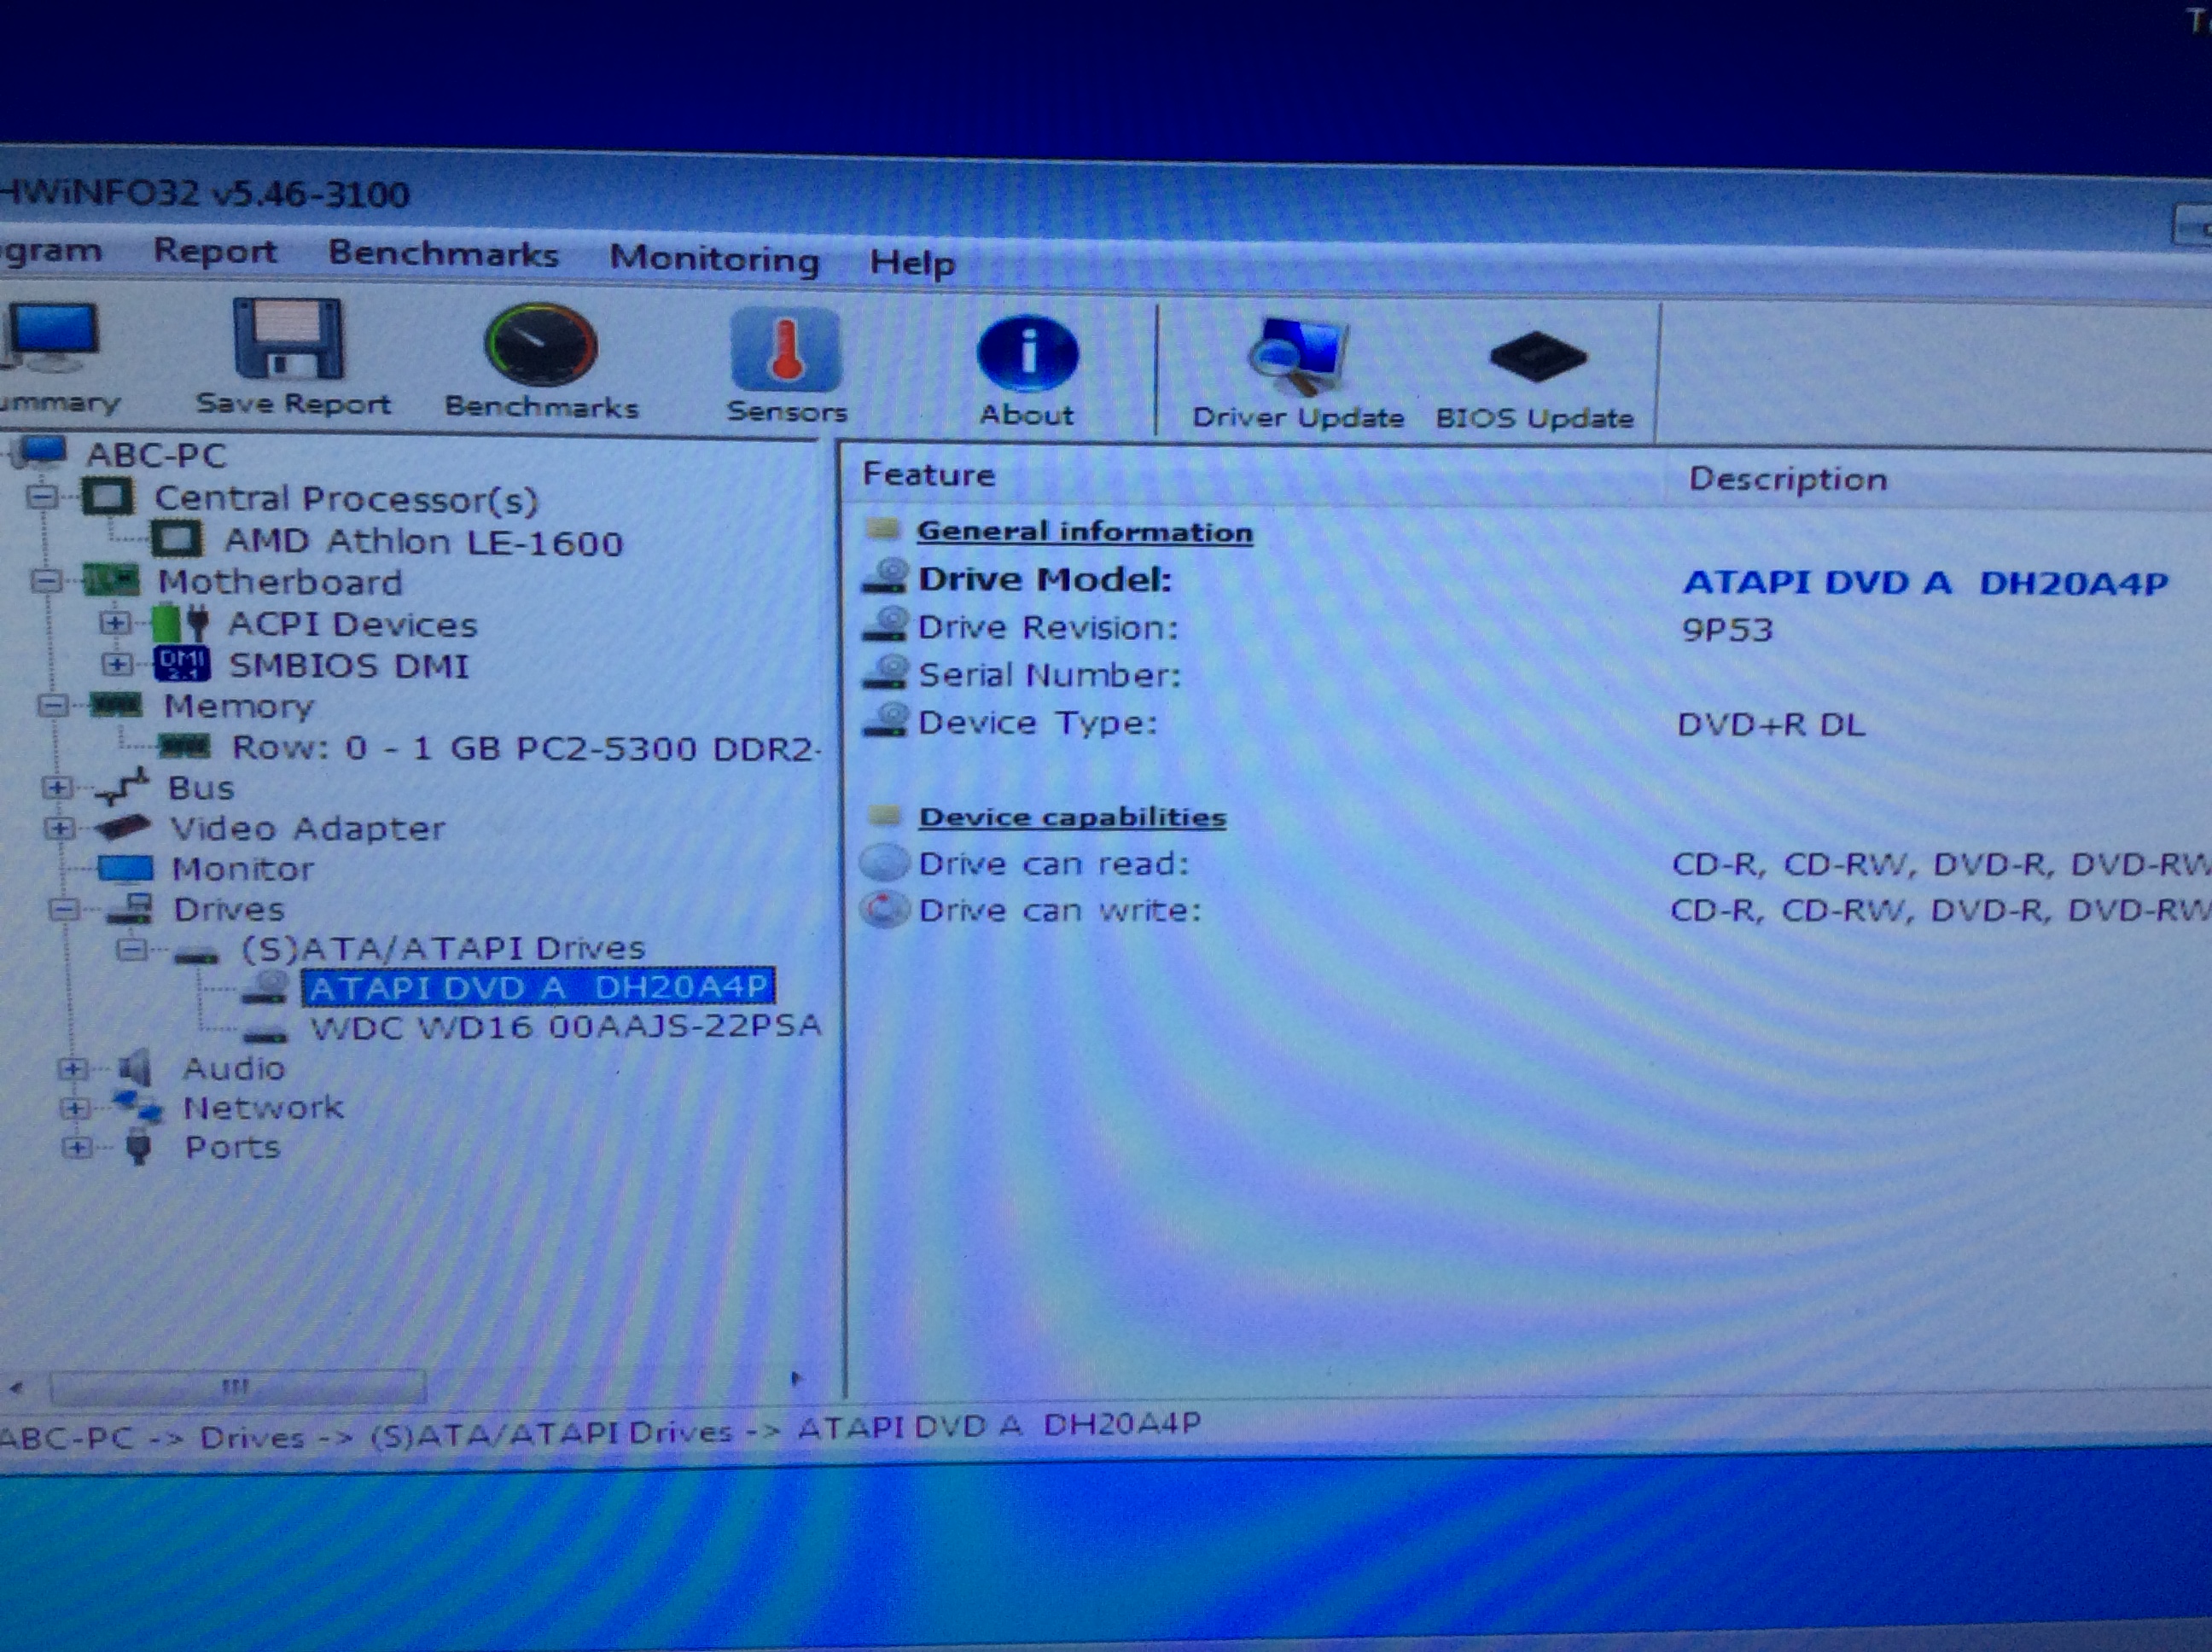Screen dimensions: 2212x1652
Task: Select the Monitor tree item
Action: [x=242, y=868]
